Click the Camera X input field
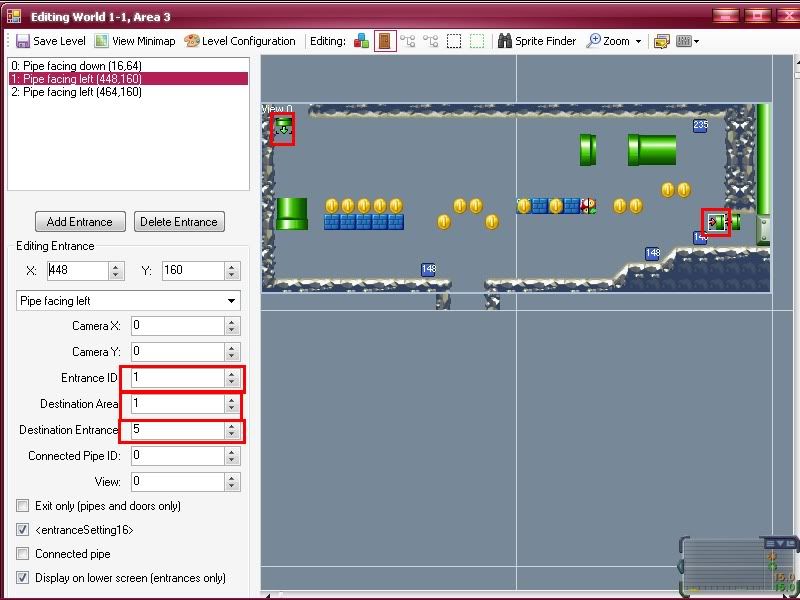The image size is (800, 600). point(178,326)
